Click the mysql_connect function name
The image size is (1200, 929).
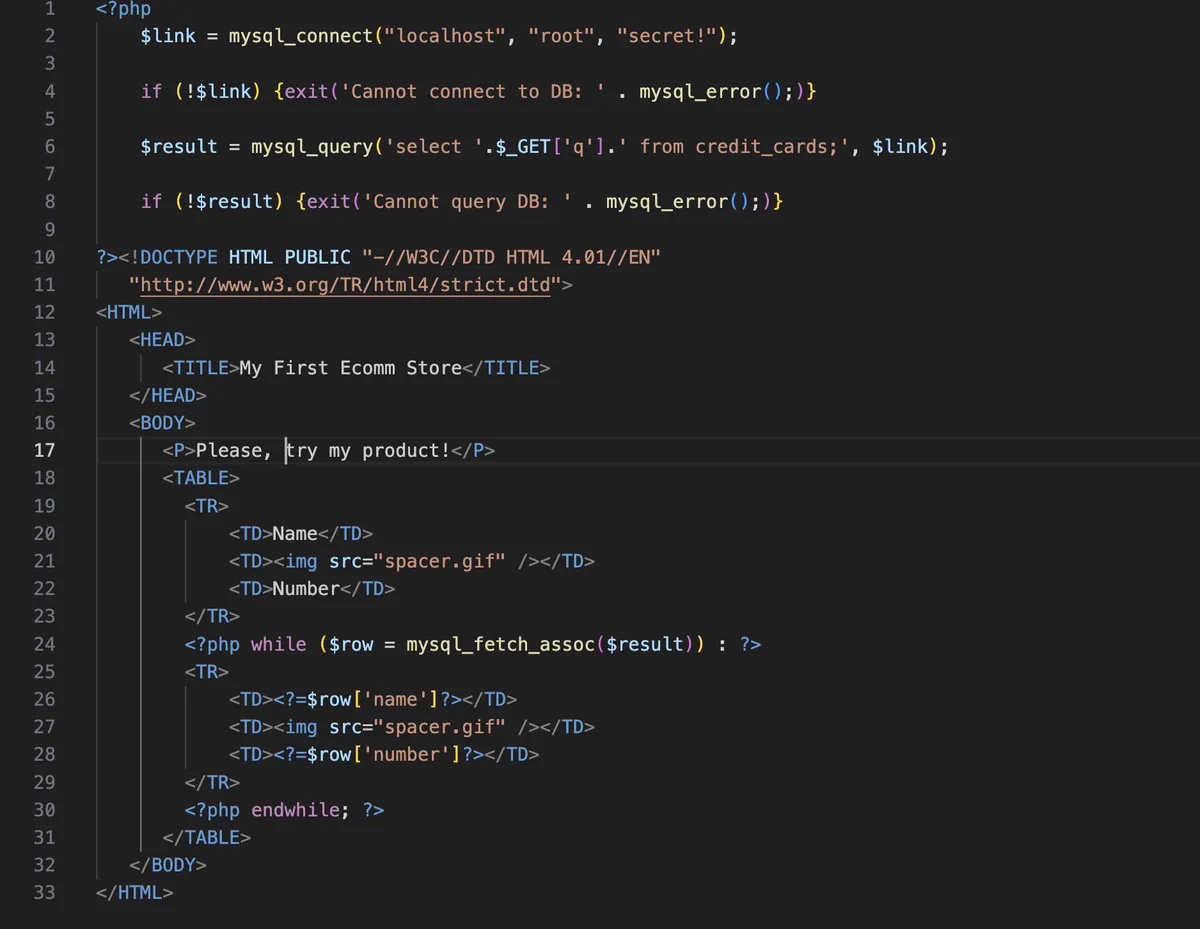pos(300,36)
